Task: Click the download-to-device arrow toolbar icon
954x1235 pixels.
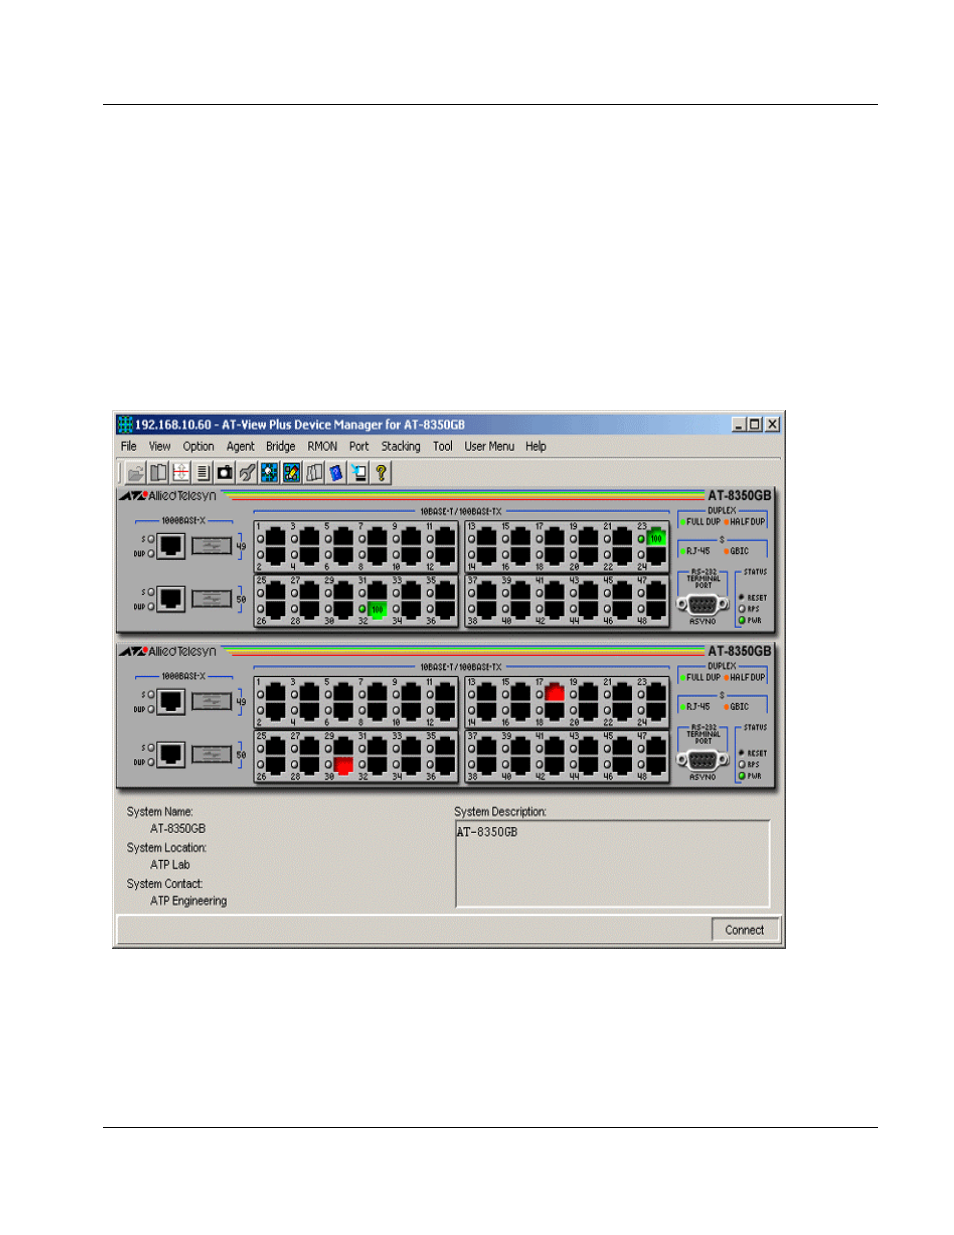Action: [x=358, y=473]
